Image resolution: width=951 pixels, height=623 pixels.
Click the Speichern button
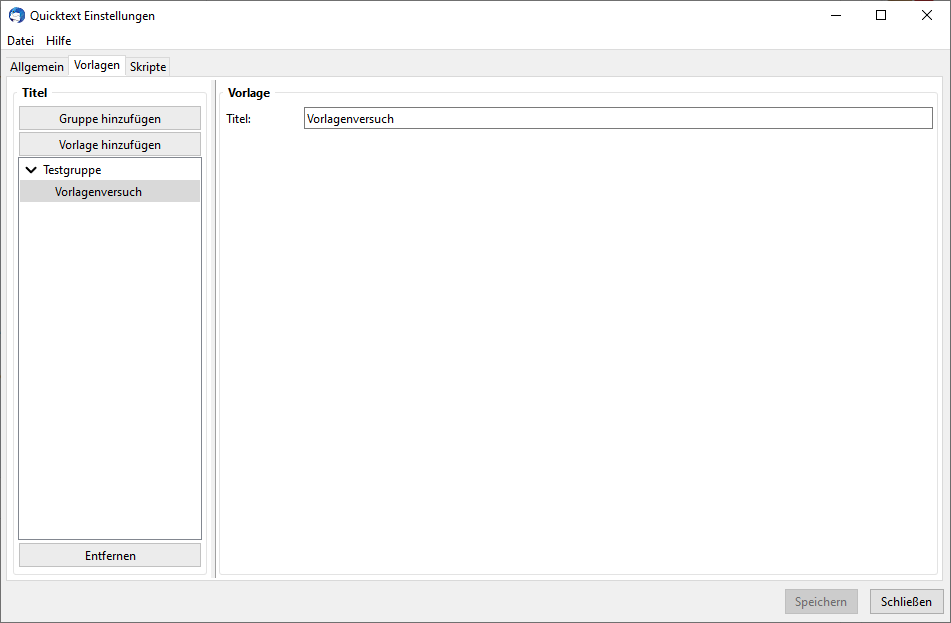click(x=821, y=601)
